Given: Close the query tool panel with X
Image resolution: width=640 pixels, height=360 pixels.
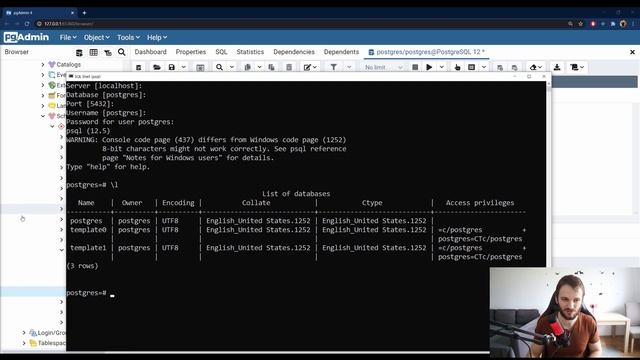Looking at the screenshot, I should (632, 52).
